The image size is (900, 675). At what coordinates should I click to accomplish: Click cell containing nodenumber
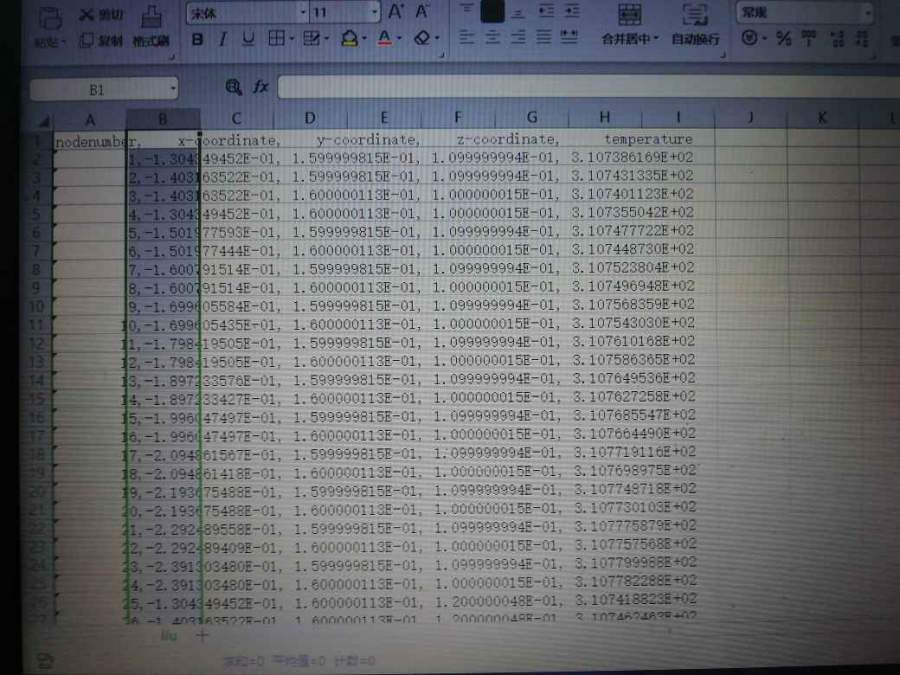pos(90,142)
